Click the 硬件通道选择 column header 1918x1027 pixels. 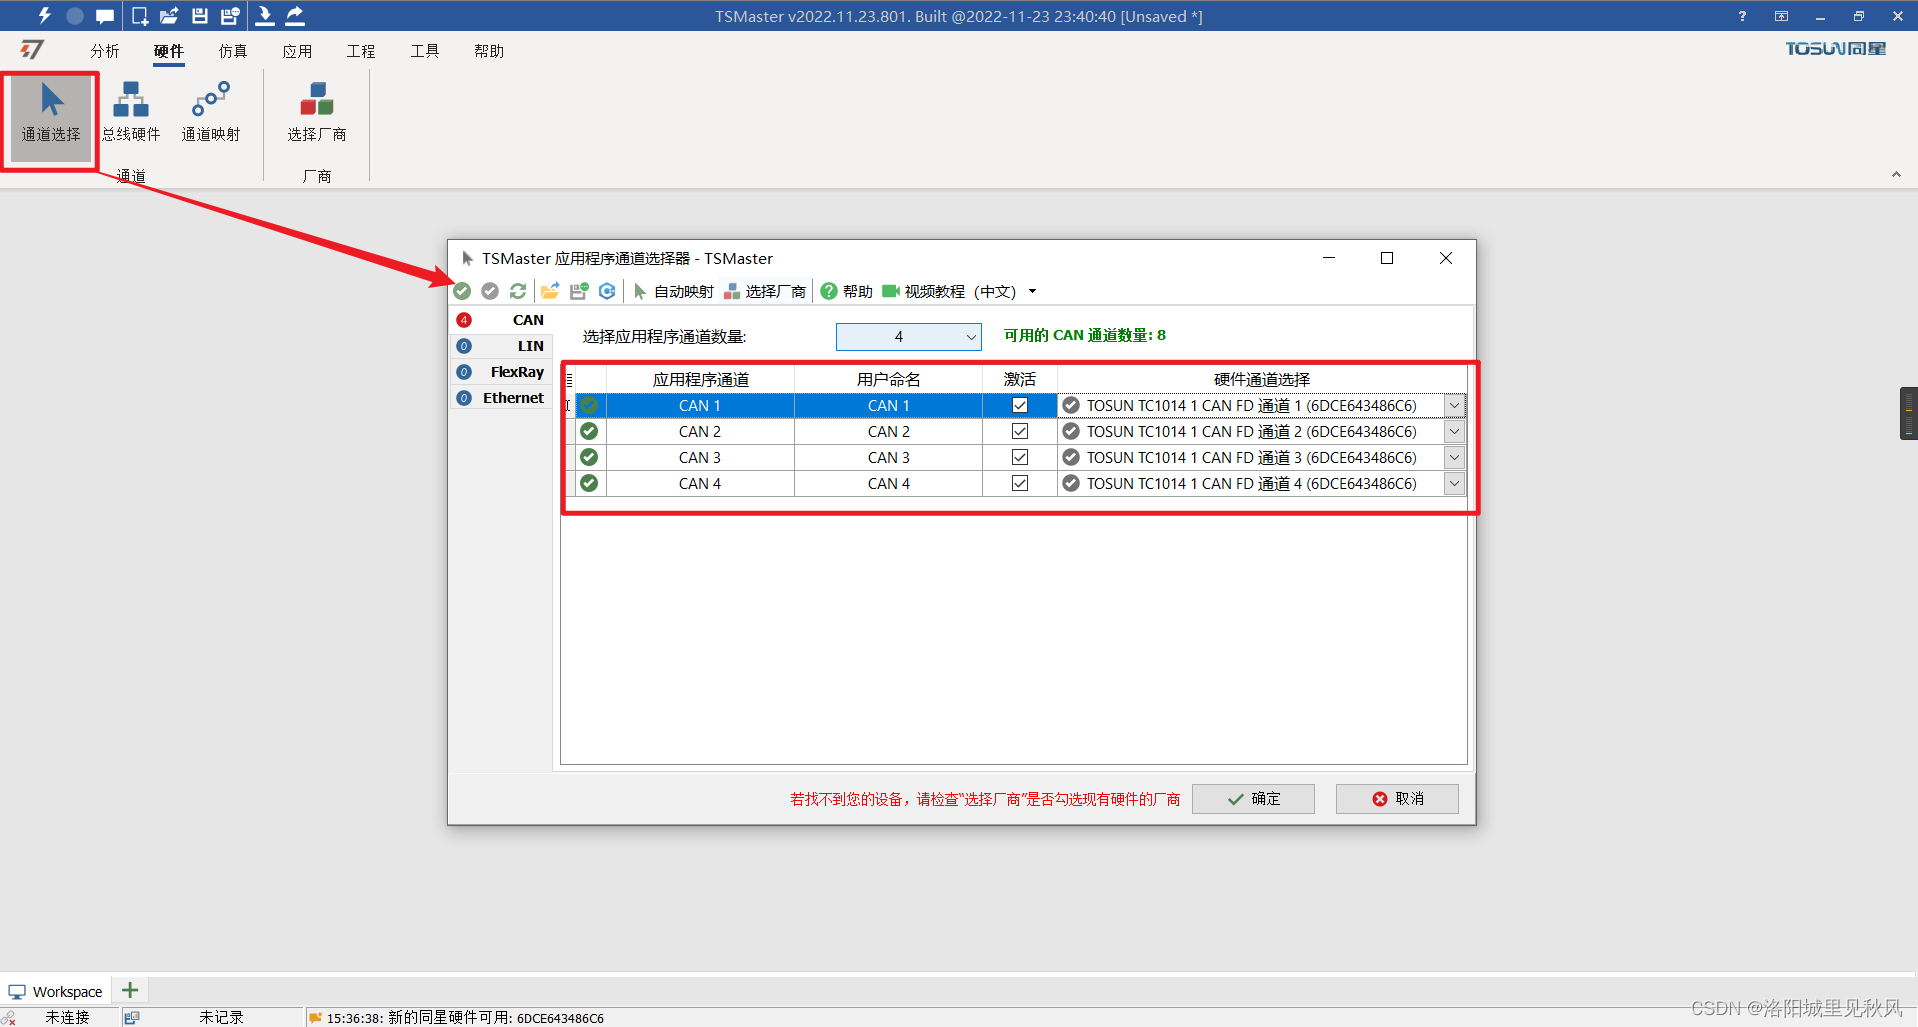[1262, 379]
